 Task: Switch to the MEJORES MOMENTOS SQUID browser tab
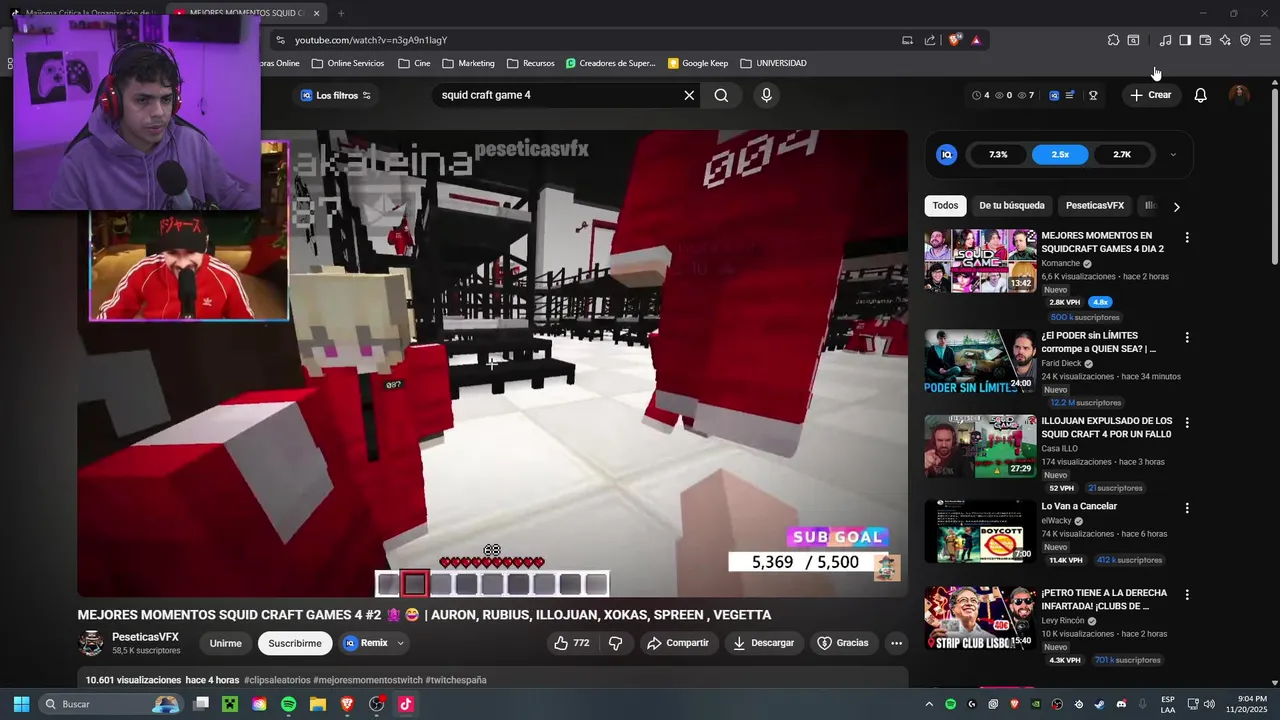click(x=245, y=13)
